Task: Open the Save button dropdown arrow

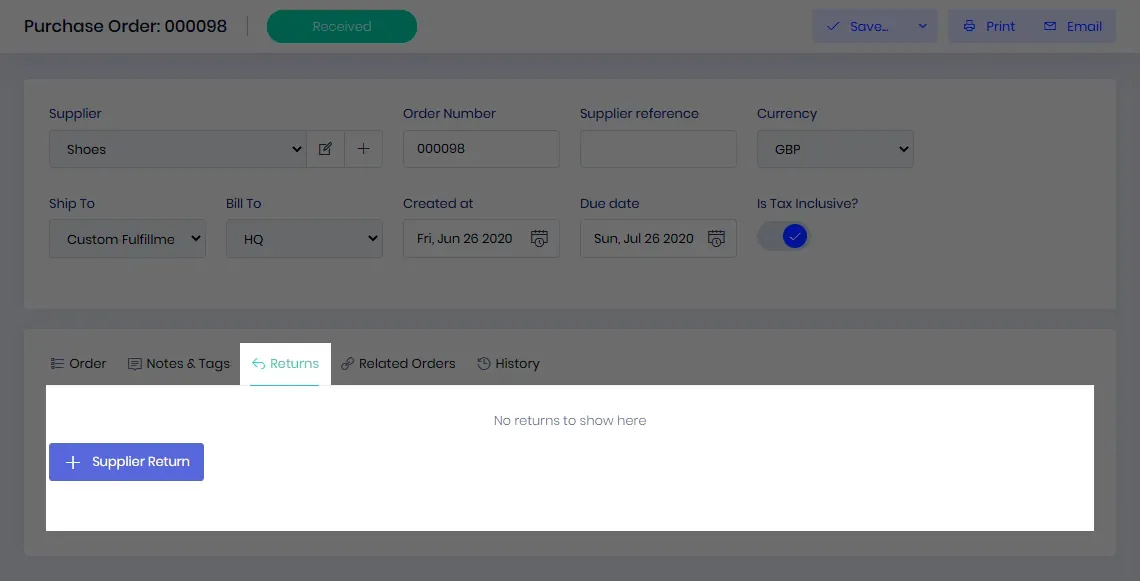Action: pos(923,26)
